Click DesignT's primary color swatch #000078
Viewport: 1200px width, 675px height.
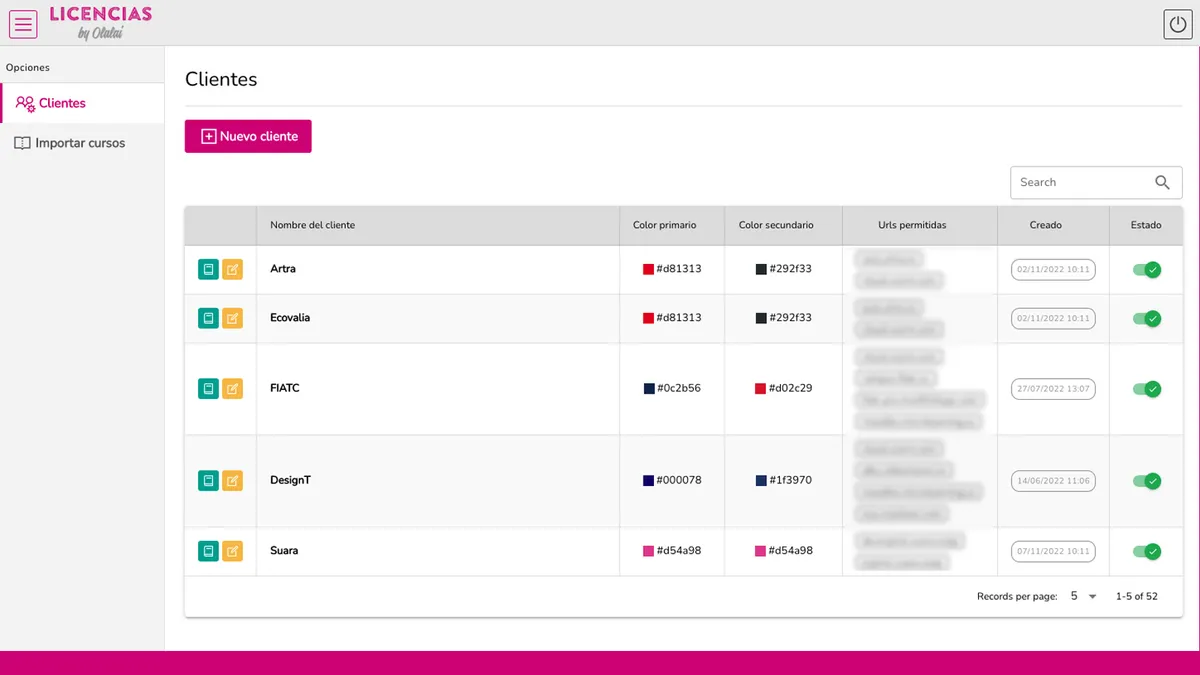[648, 480]
